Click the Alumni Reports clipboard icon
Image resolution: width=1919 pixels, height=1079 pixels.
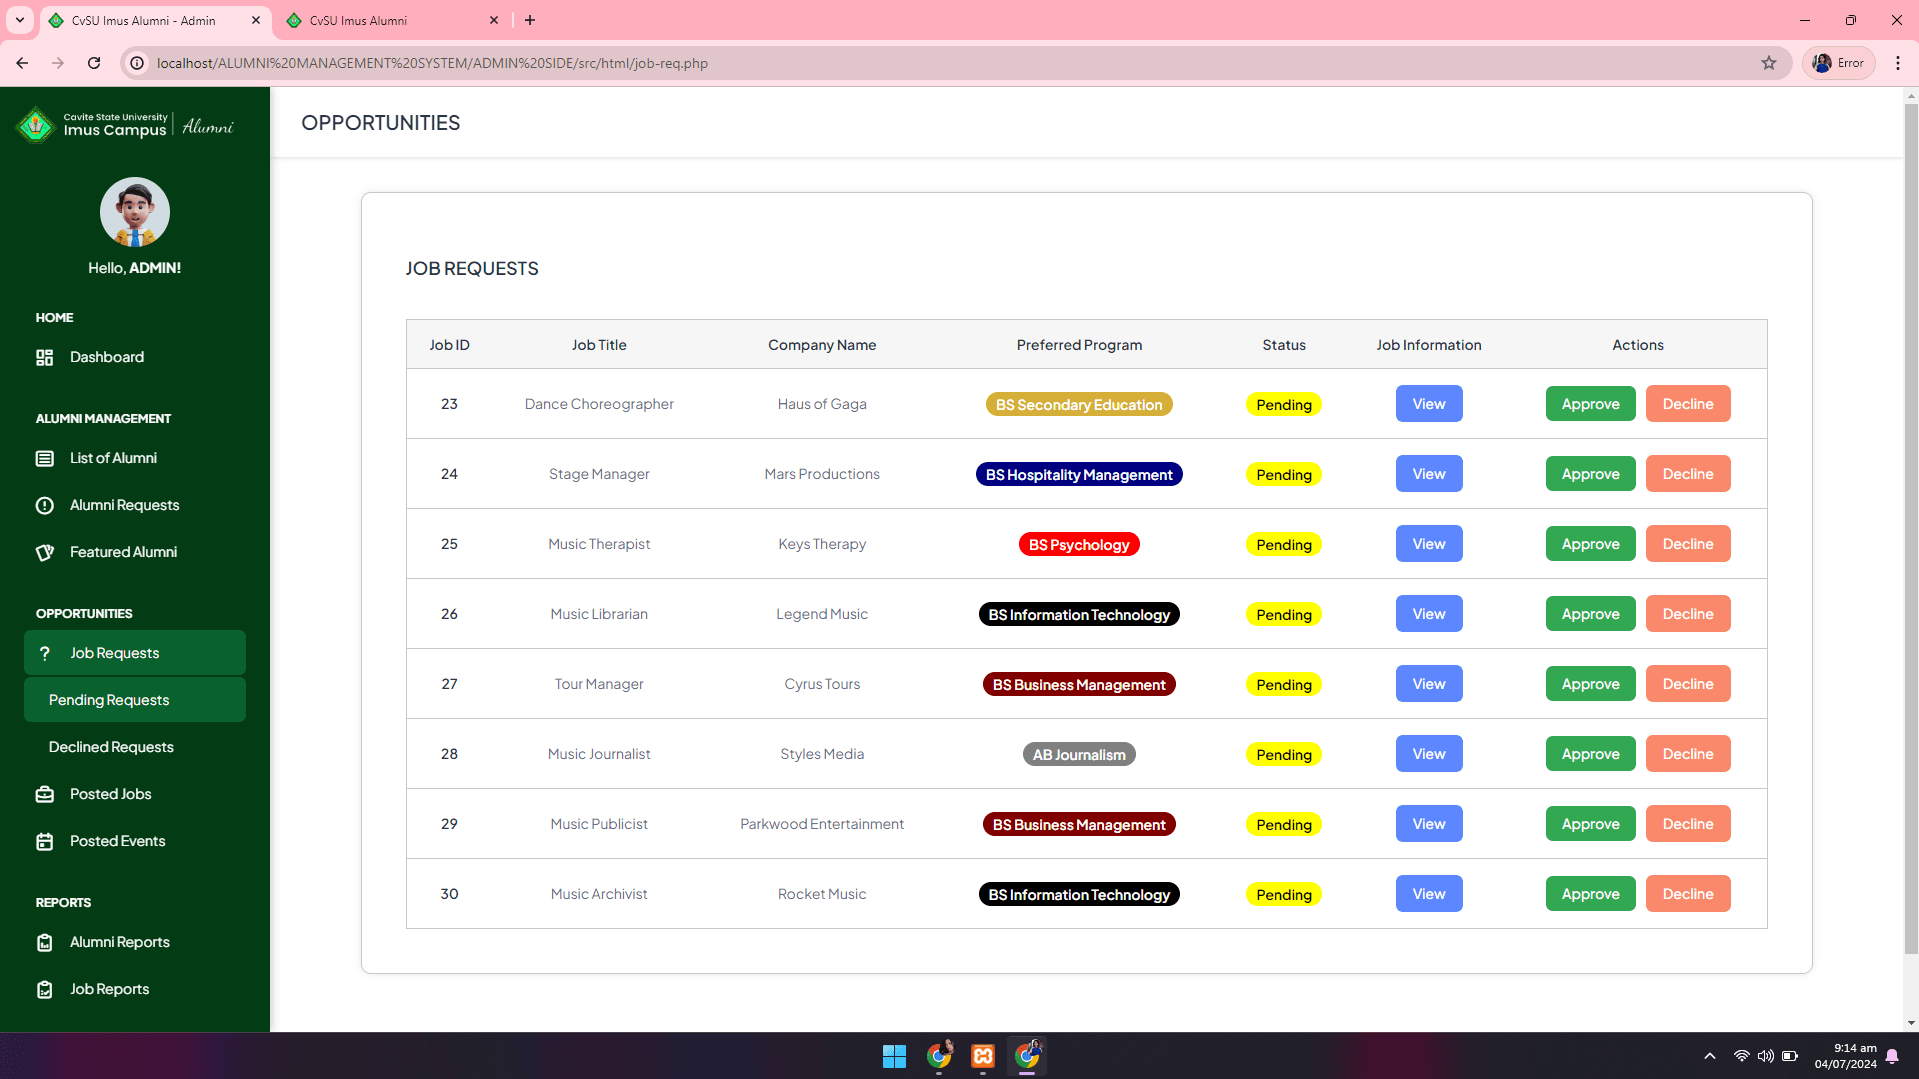coord(44,942)
